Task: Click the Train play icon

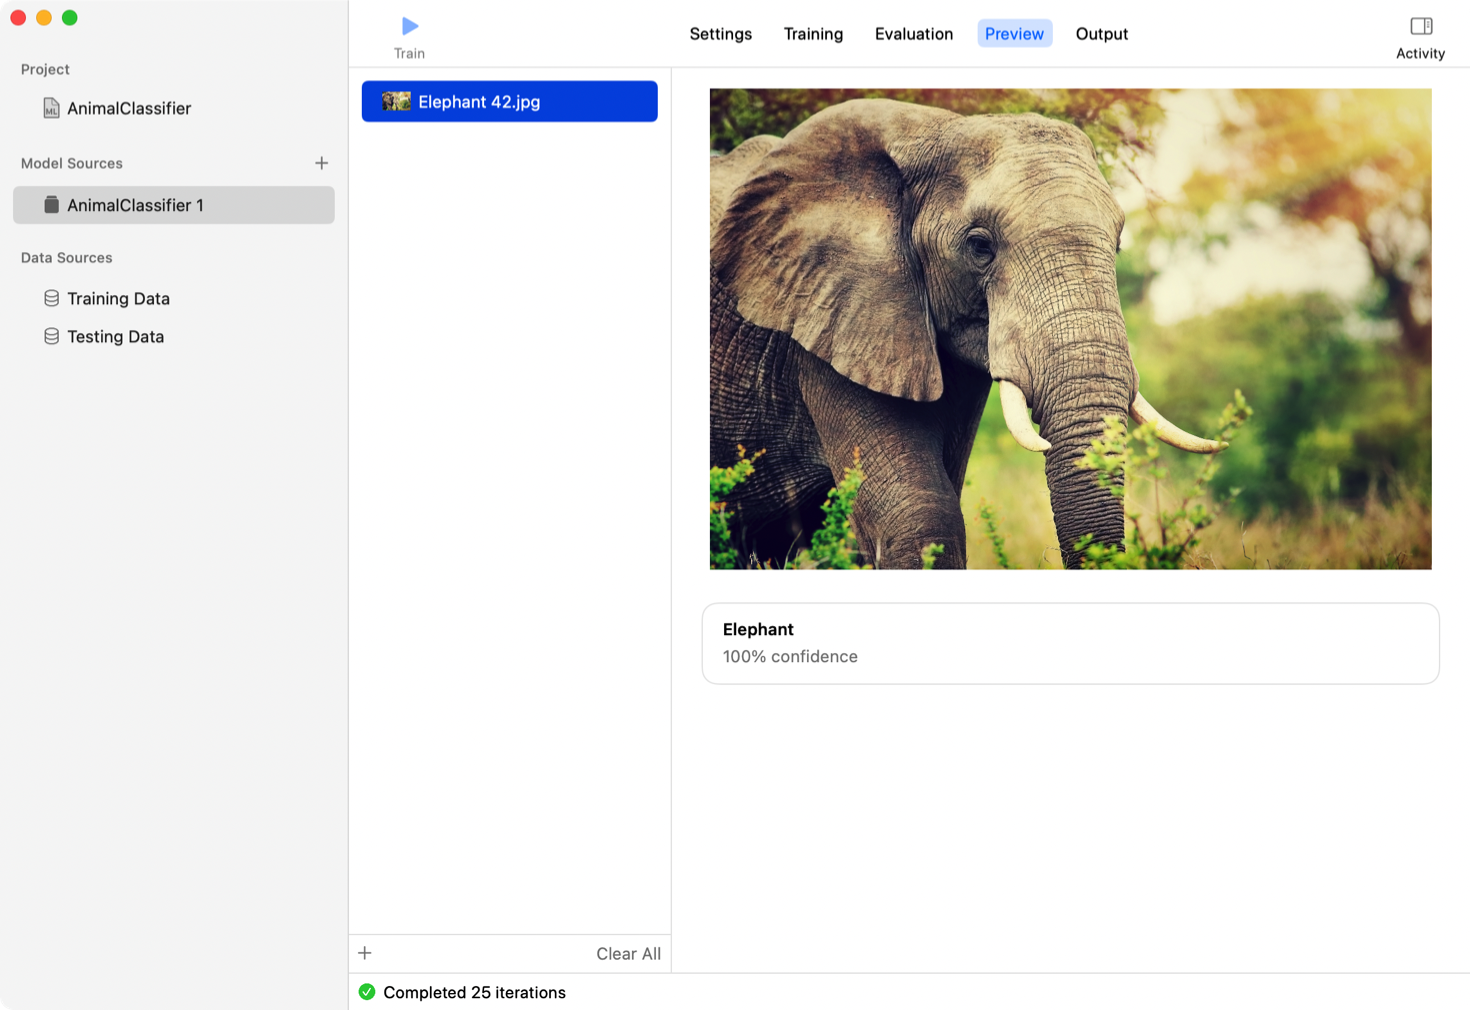Action: click(x=409, y=26)
